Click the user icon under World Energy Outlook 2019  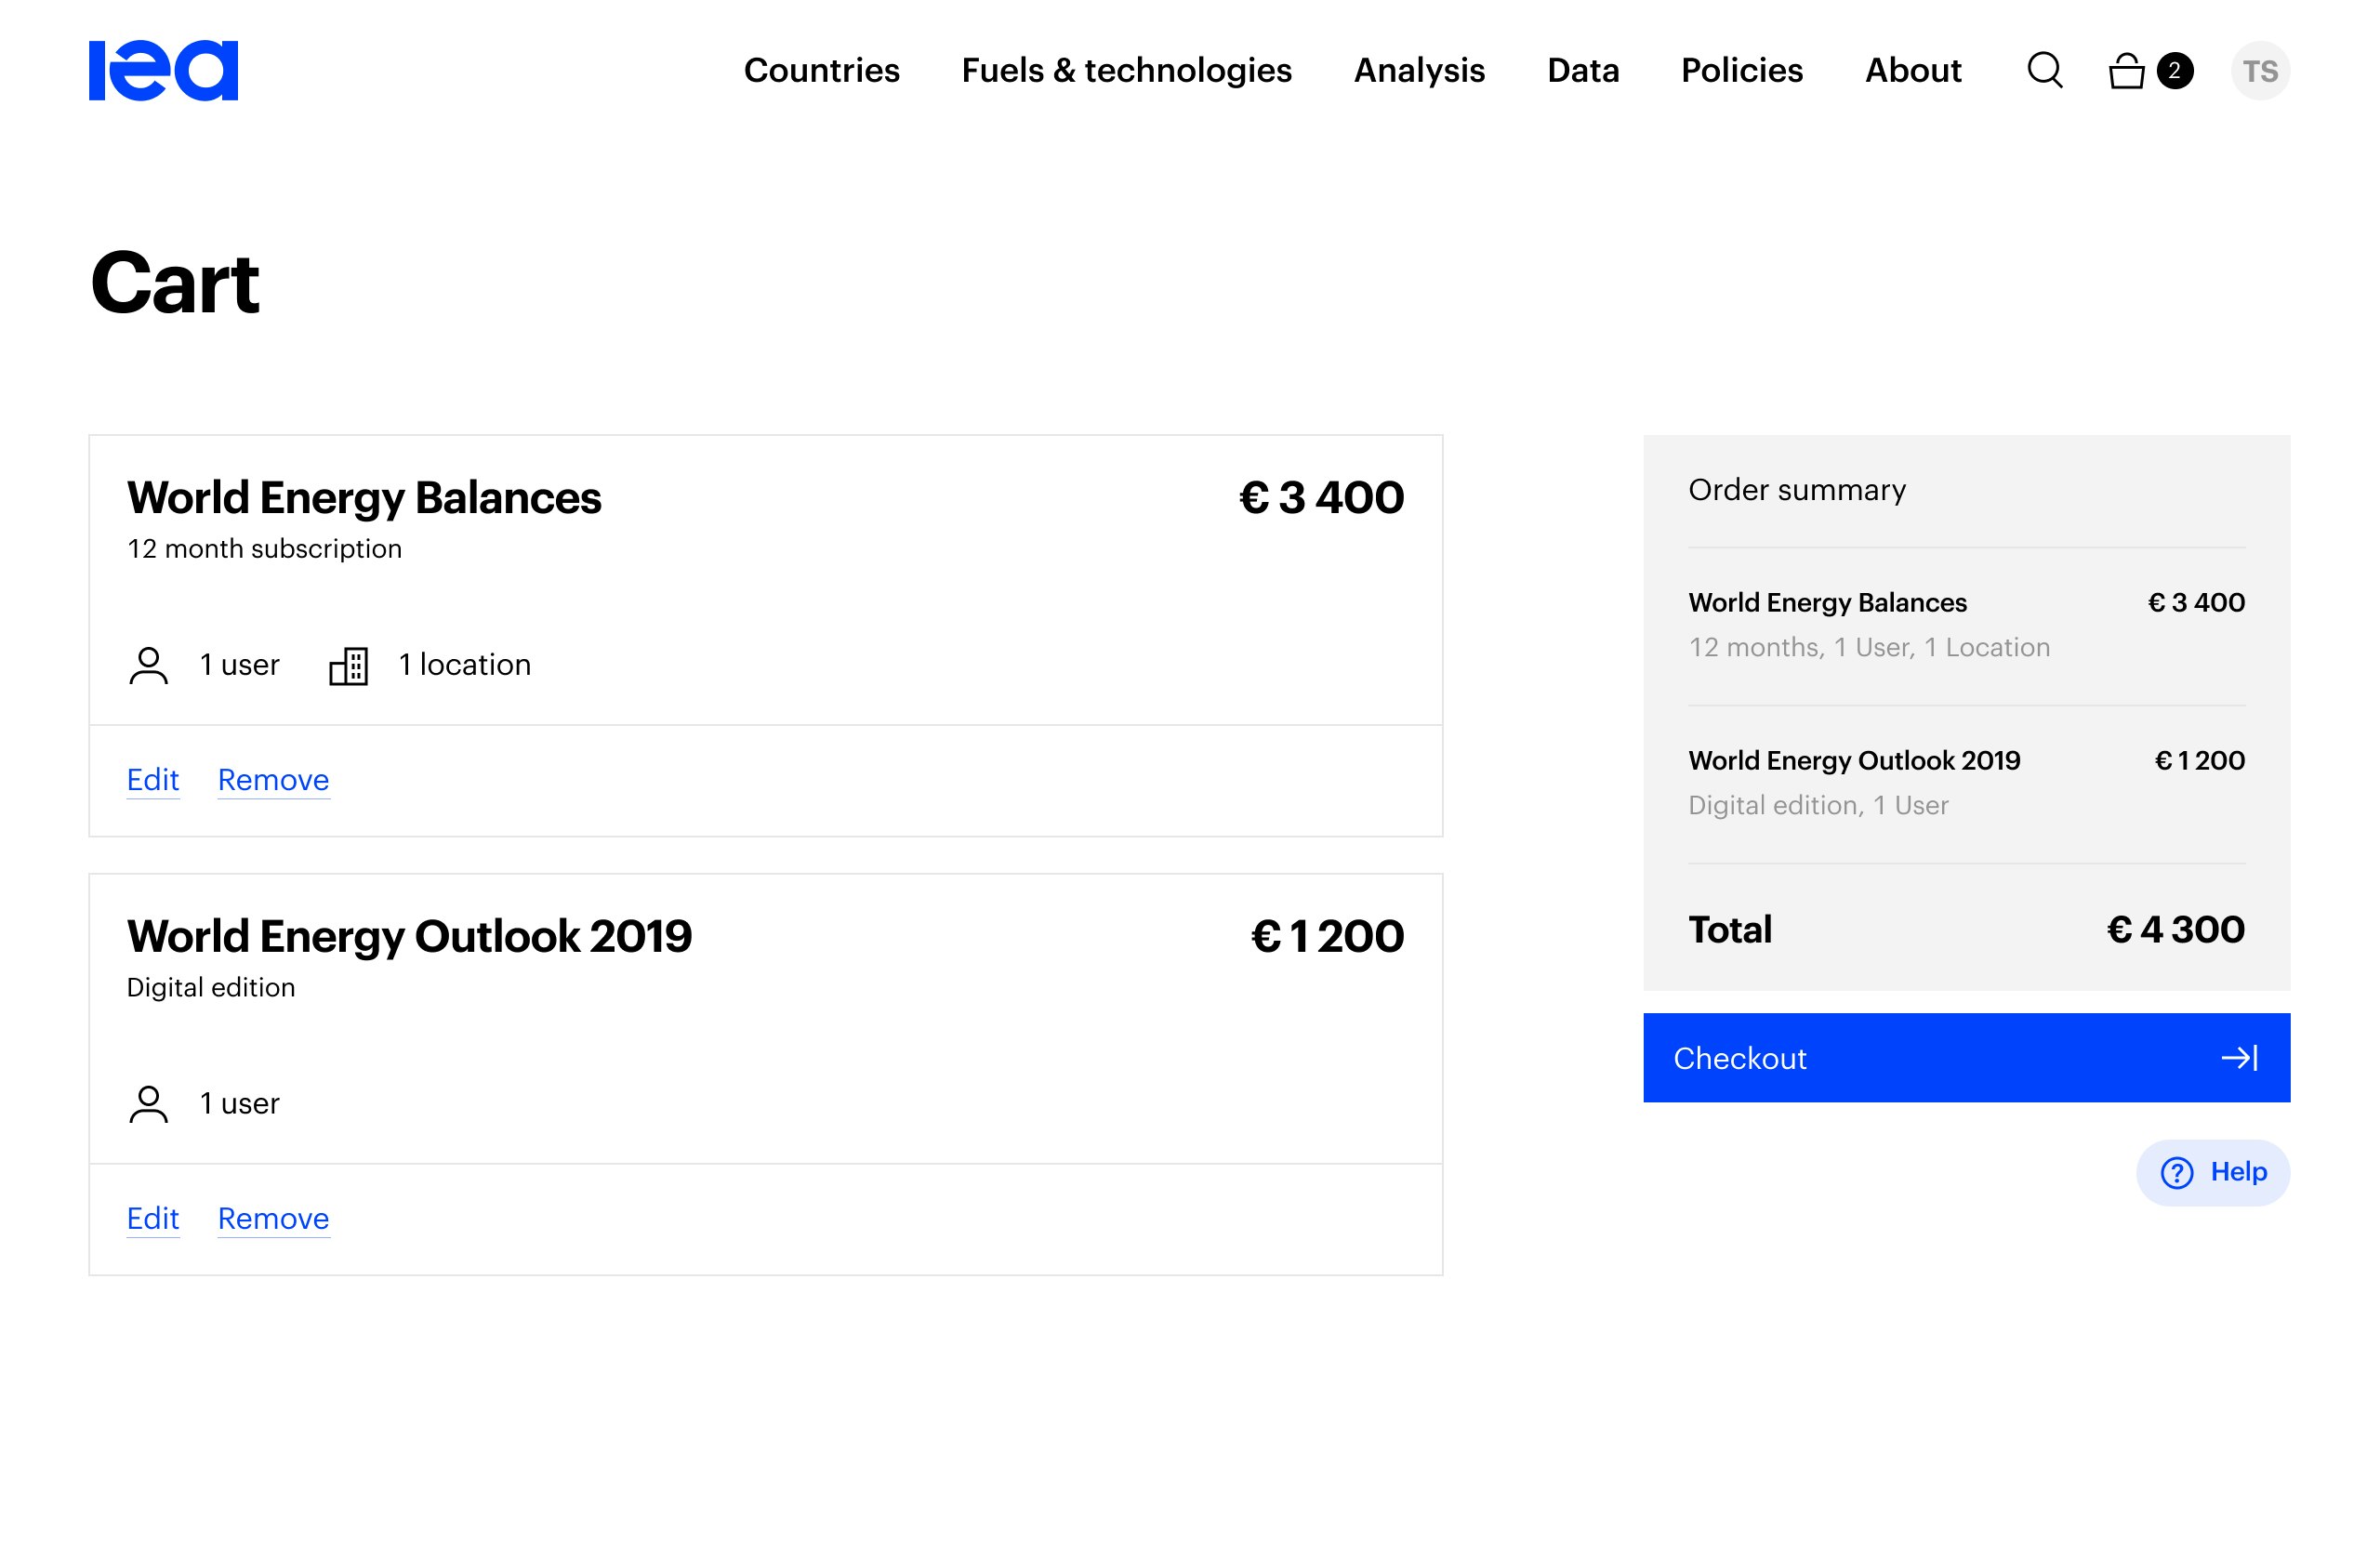(149, 1104)
